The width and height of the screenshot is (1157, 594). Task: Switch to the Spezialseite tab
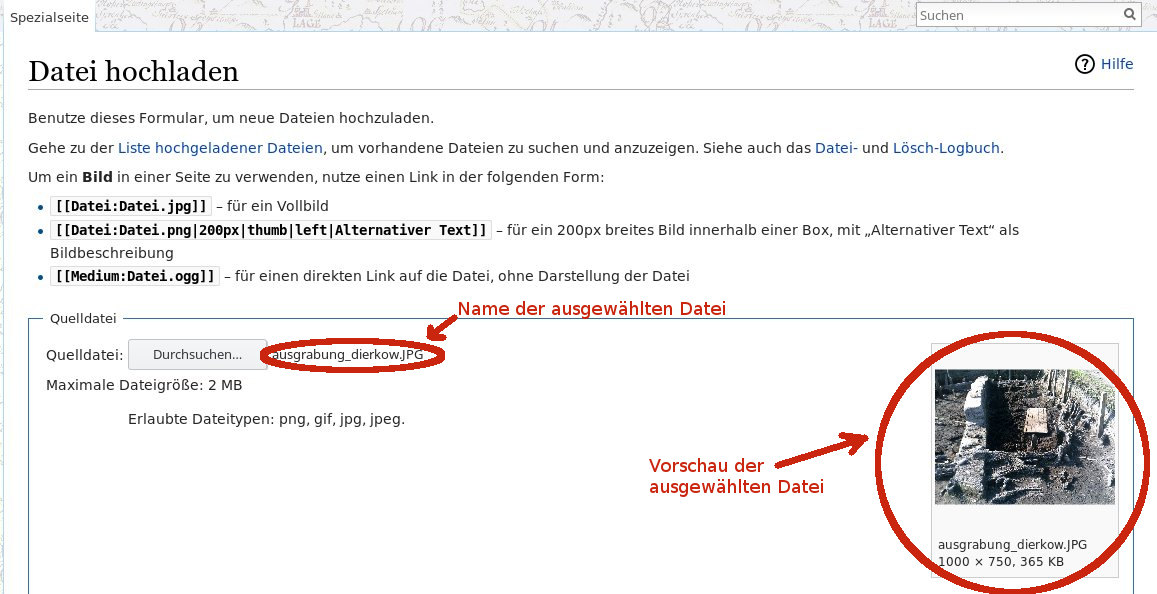coord(49,18)
